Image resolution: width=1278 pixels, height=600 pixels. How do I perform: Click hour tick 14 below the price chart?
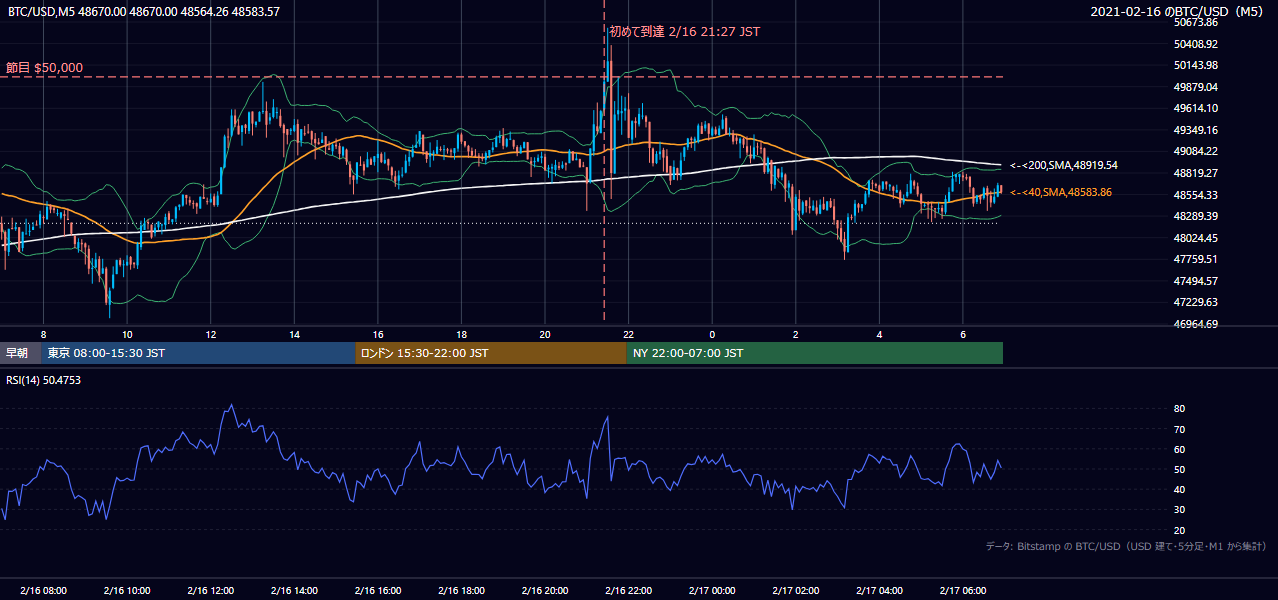[x=294, y=334]
